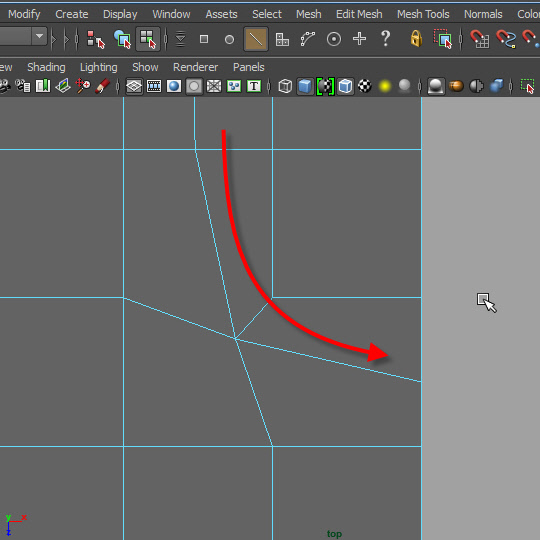Open the Window menu
The image size is (540, 540).
point(172,14)
